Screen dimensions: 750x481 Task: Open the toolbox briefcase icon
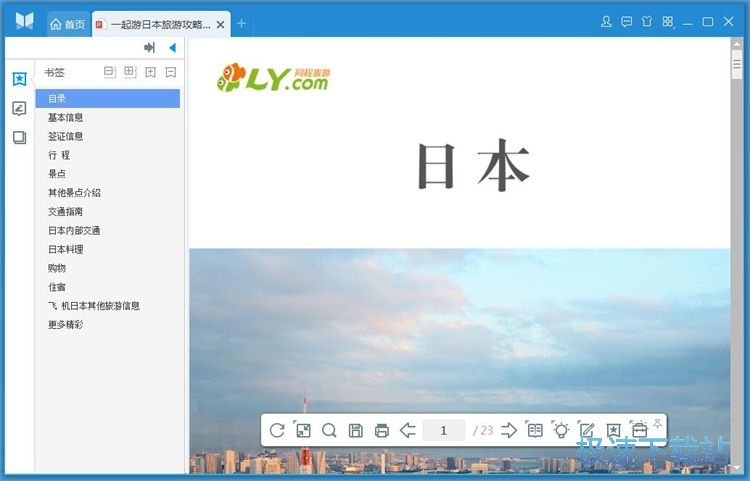tap(639, 430)
